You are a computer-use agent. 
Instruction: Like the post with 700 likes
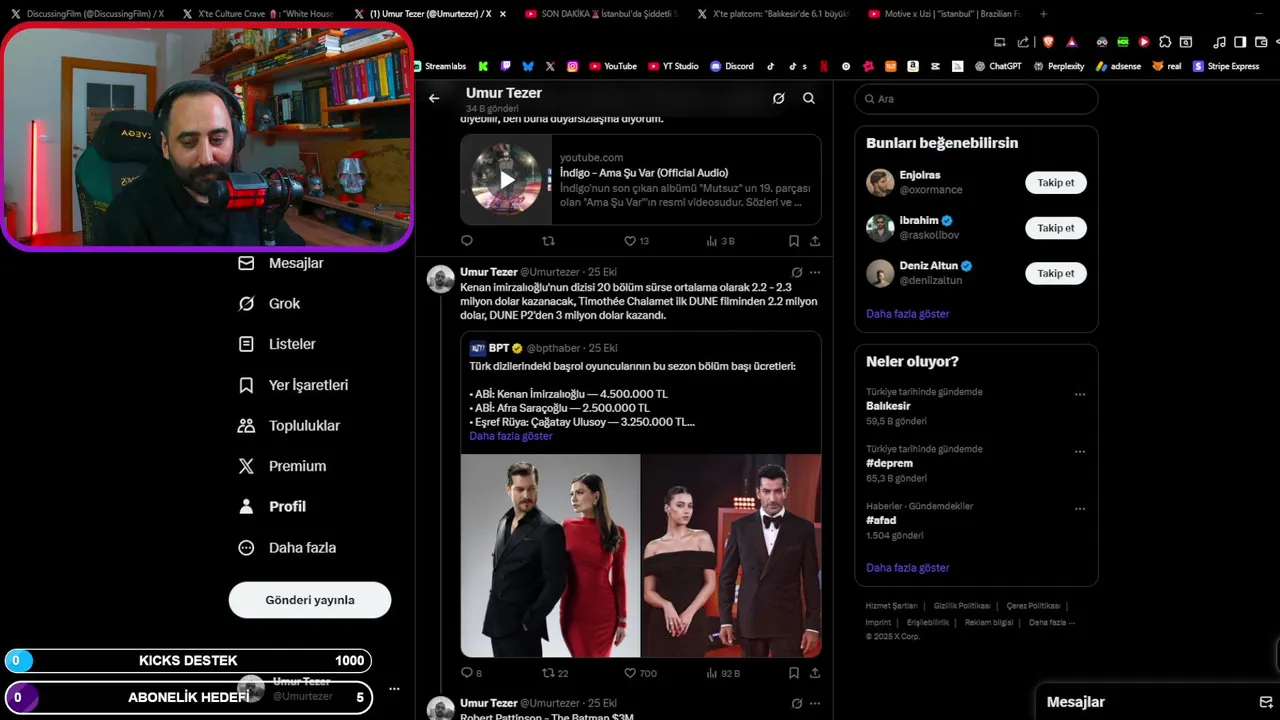click(640, 673)
